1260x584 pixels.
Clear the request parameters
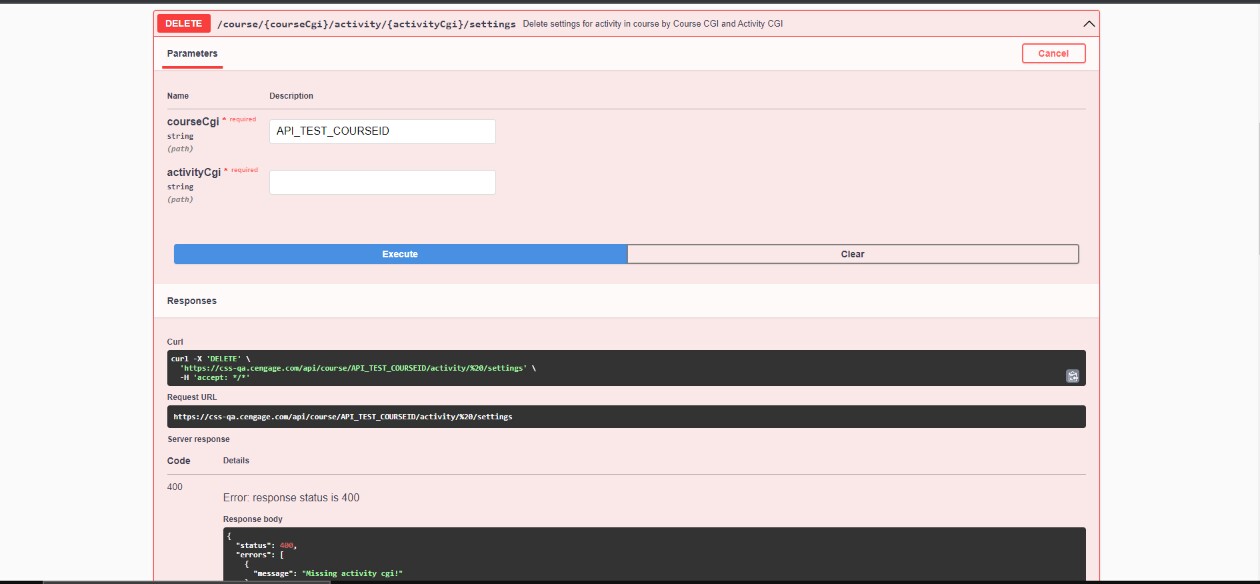852,253
